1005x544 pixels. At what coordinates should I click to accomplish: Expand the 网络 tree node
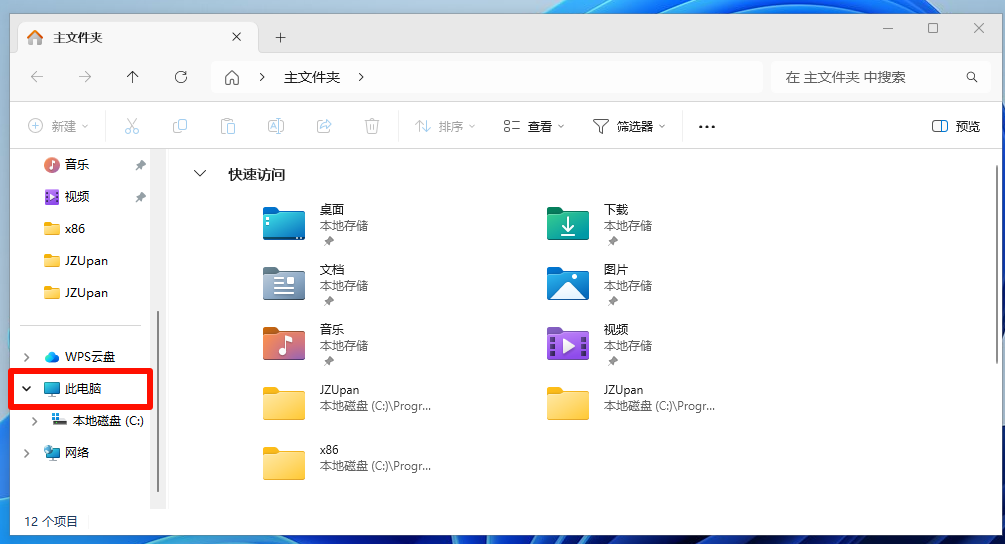coord(26,453)
